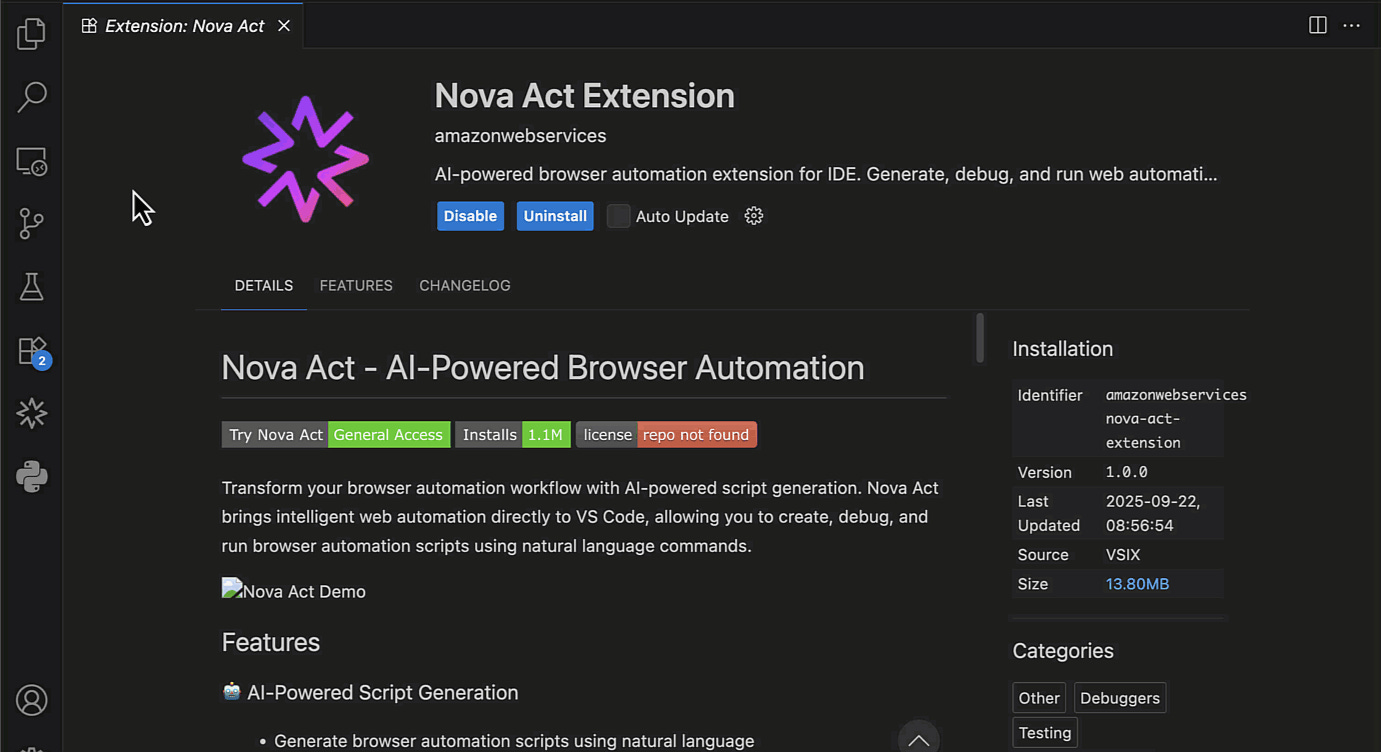This screenshot has height=752, width=1381.
Task: Open the Source Control view
Action: click(x=31, y=224)
